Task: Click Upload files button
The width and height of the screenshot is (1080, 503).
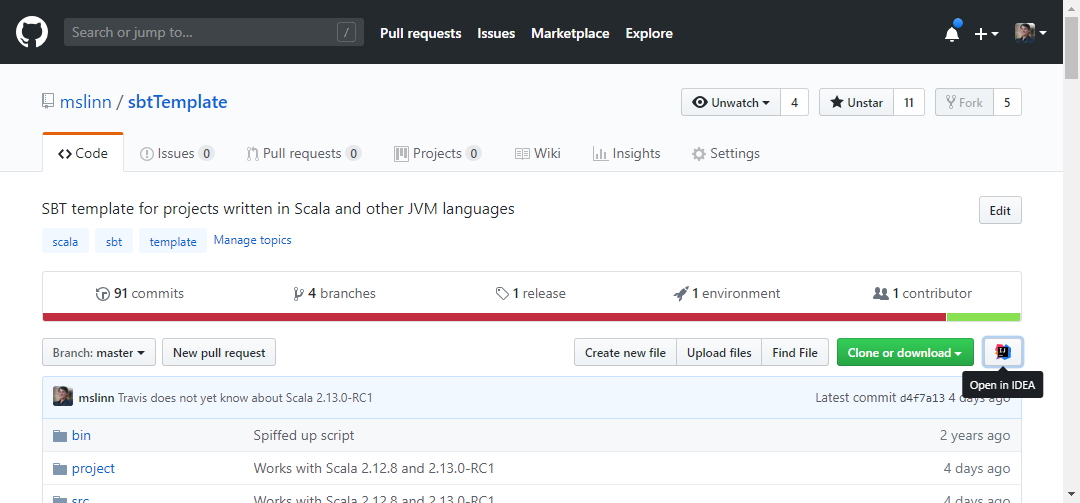Action: pos(719,352)
